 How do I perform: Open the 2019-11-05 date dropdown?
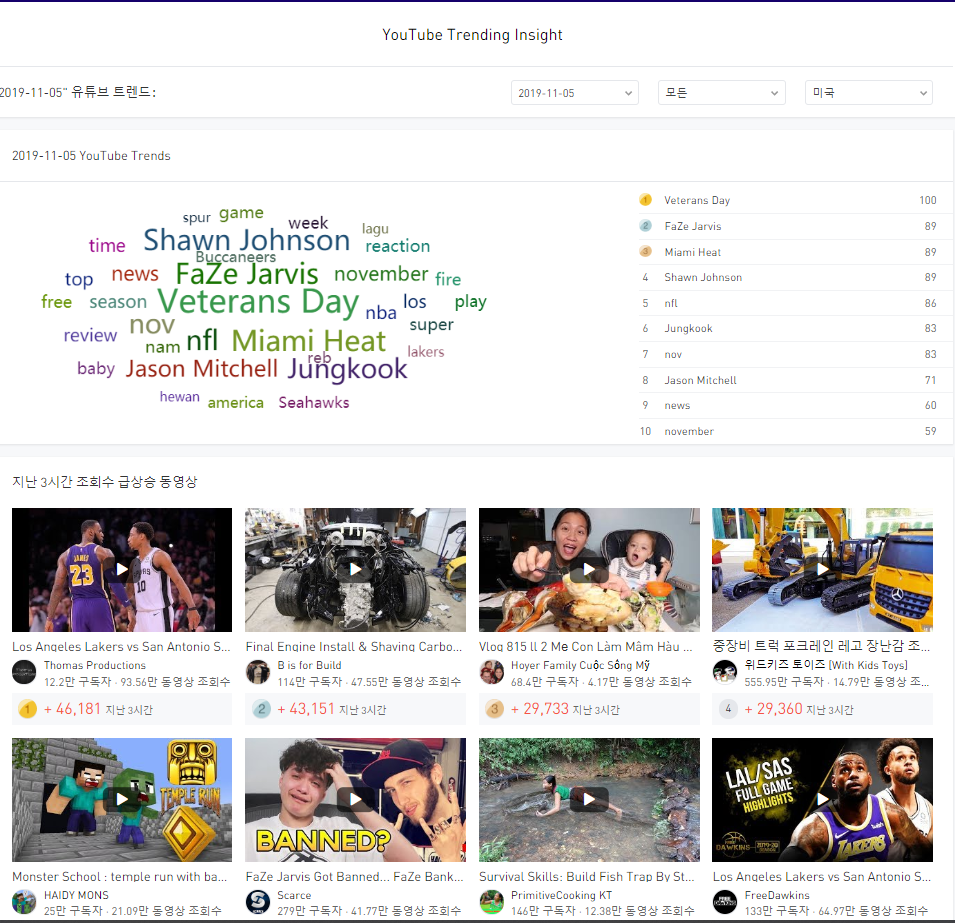pos(574,93)
